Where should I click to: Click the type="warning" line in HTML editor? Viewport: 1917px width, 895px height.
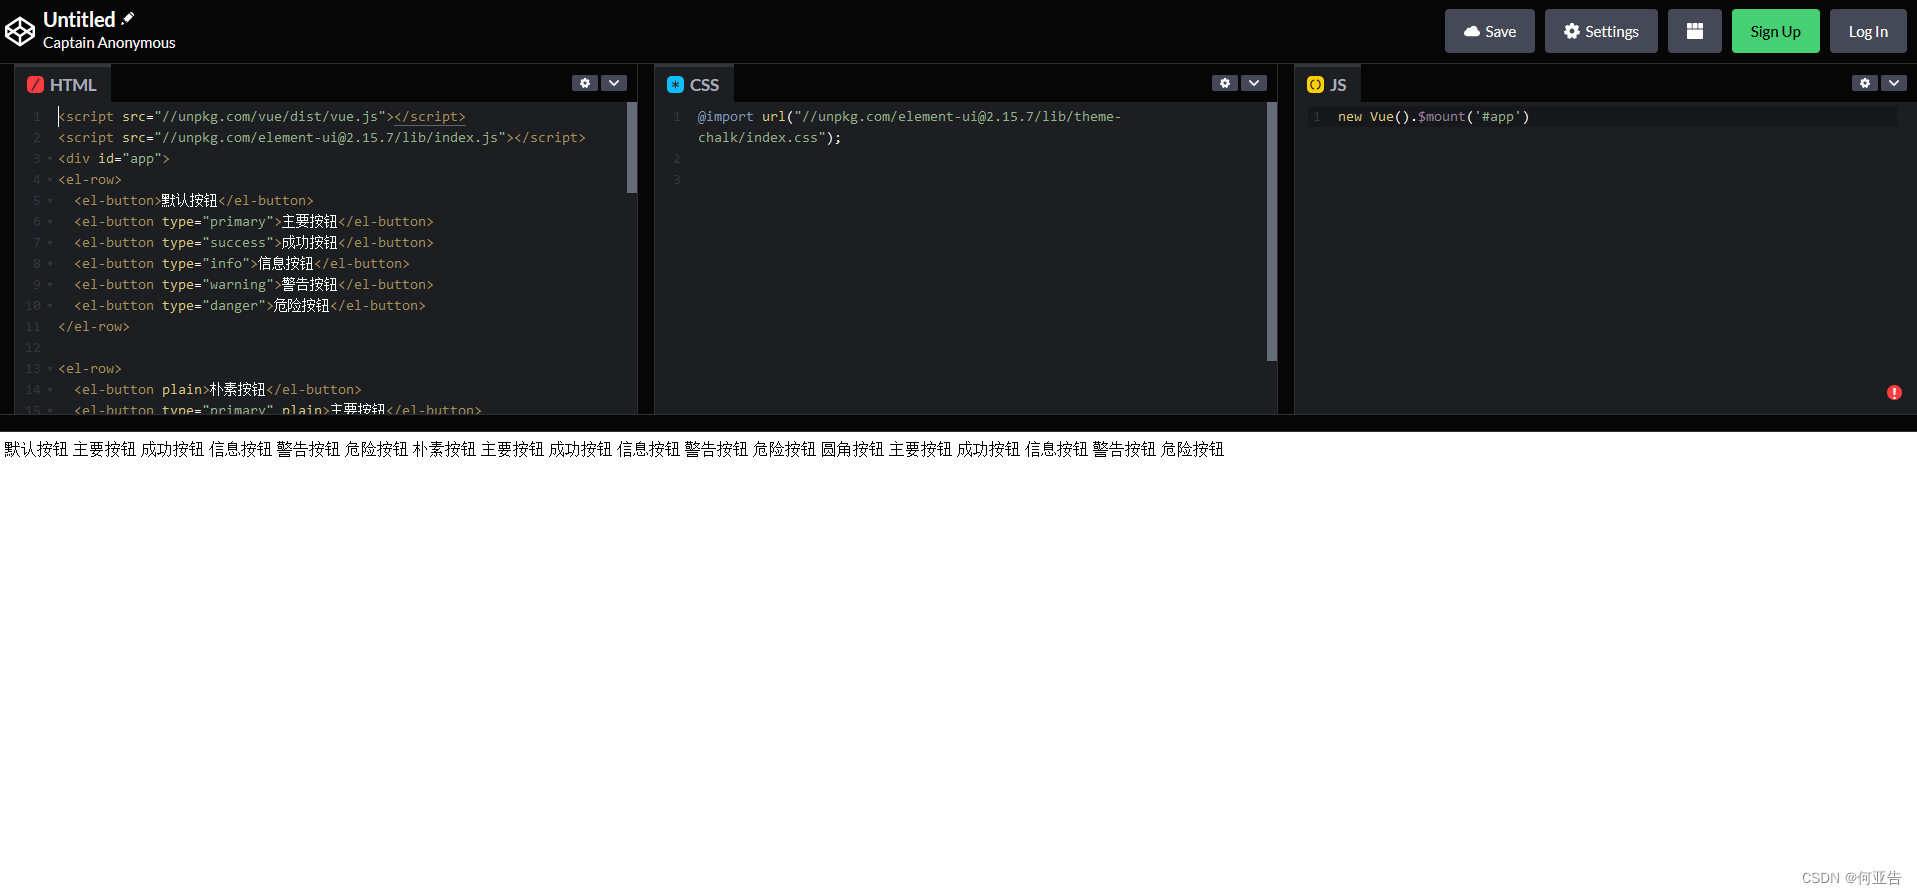click(x=253, y=285)
